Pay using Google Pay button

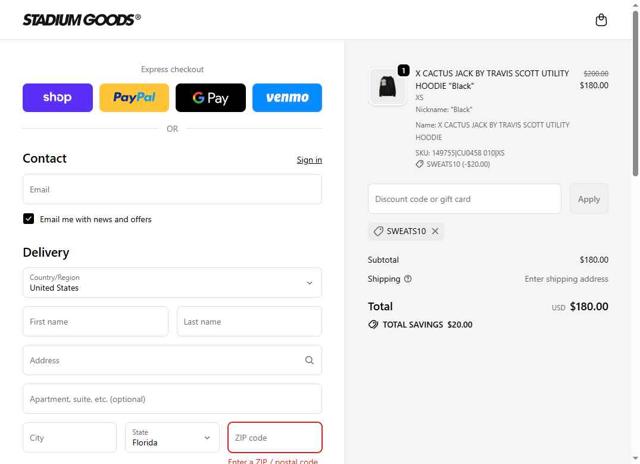(x=210, y=97)
